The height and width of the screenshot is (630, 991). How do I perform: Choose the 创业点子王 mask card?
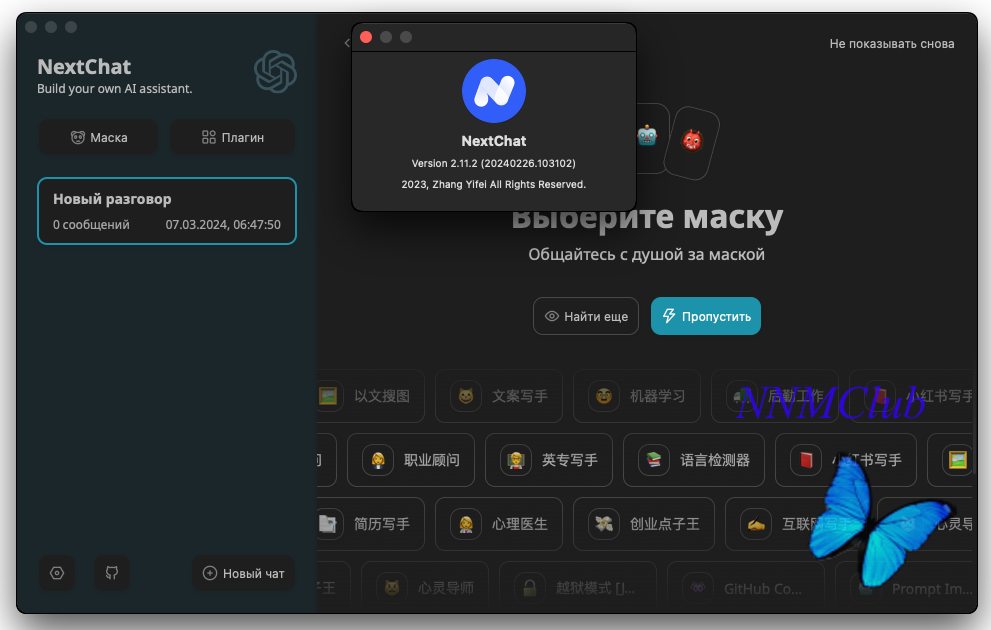tap(643, 524)
